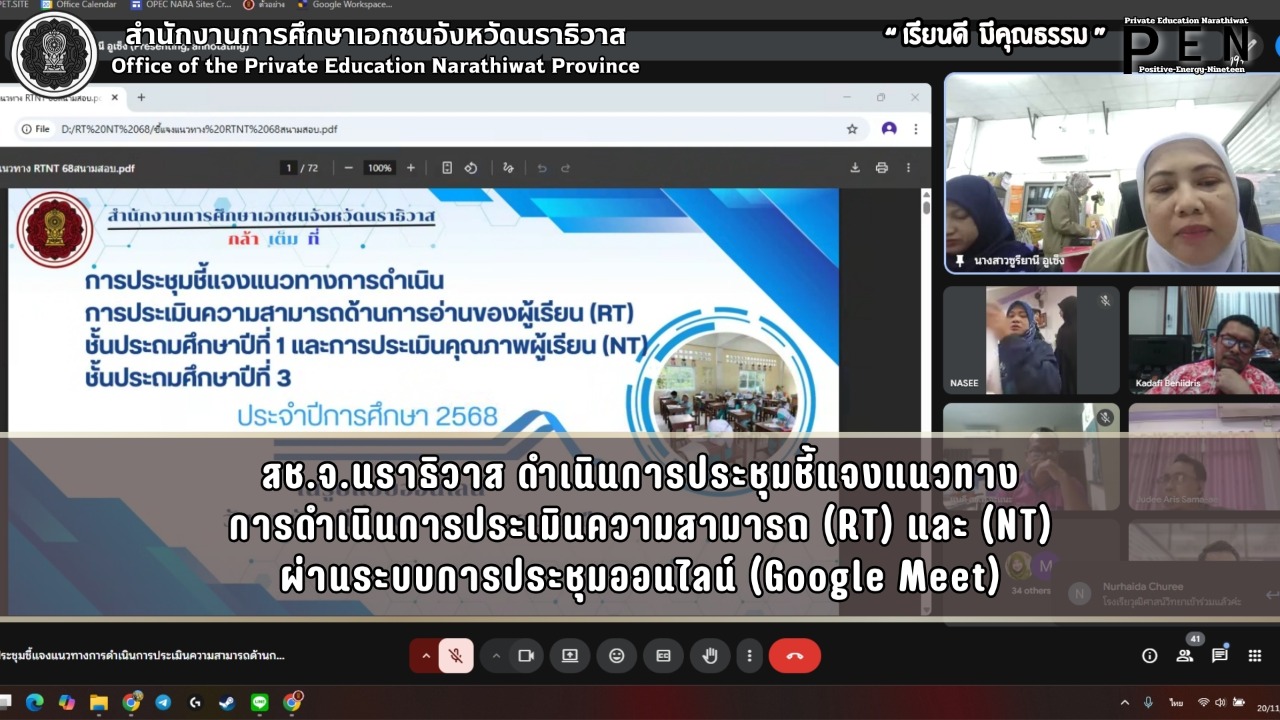Image resolution: width=1280 pixels, height=720 pixels.
Task: Print the PDF document
Action: click(x=881, y=168)
